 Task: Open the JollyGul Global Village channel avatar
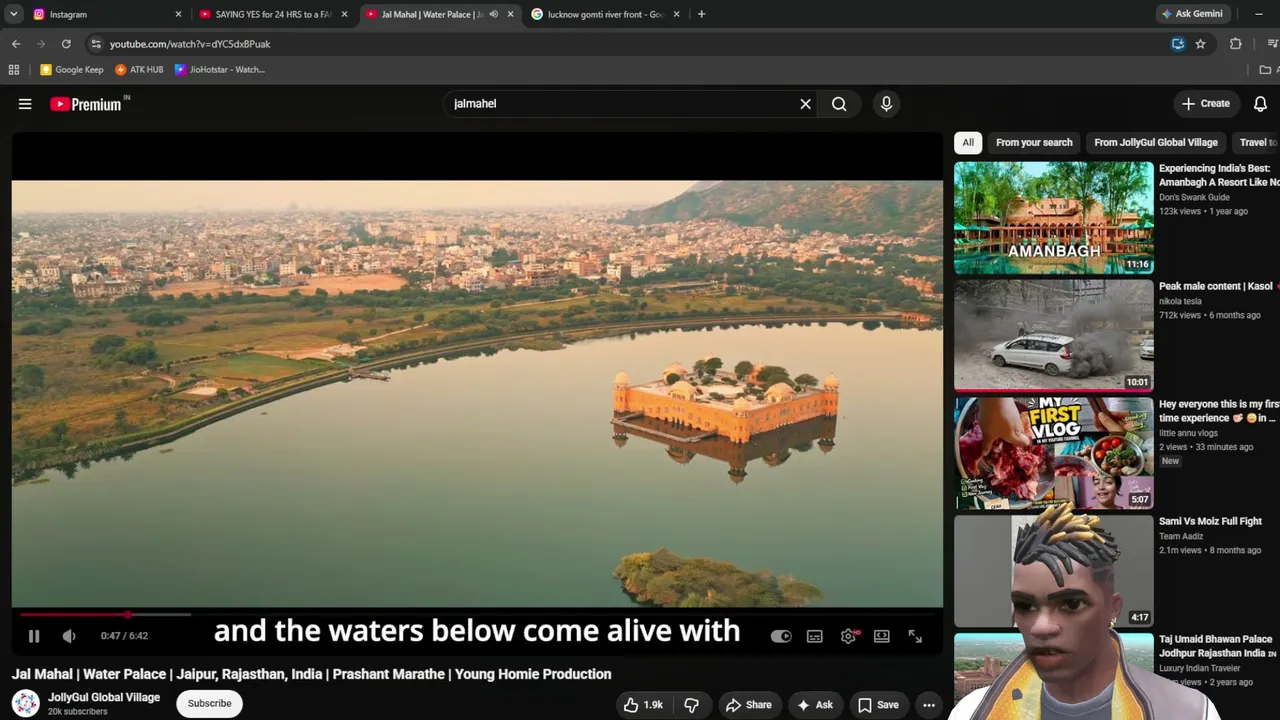26,703
